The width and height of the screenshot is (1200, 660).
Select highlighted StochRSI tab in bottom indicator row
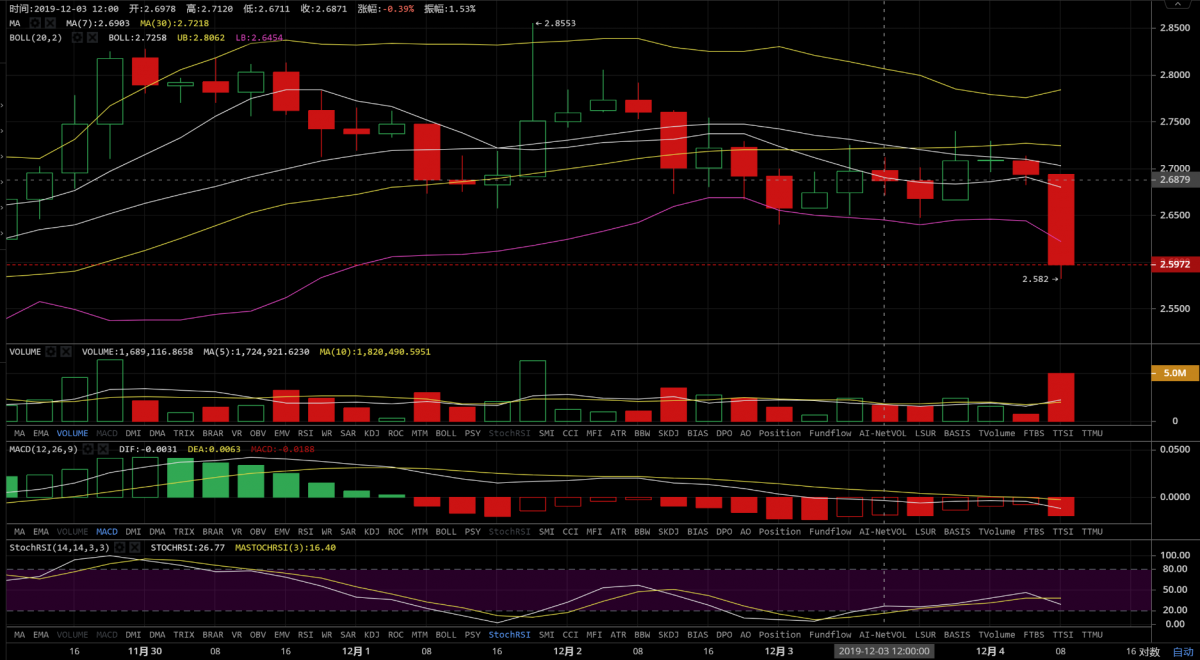pyautogui.click(x=510, y=634)
